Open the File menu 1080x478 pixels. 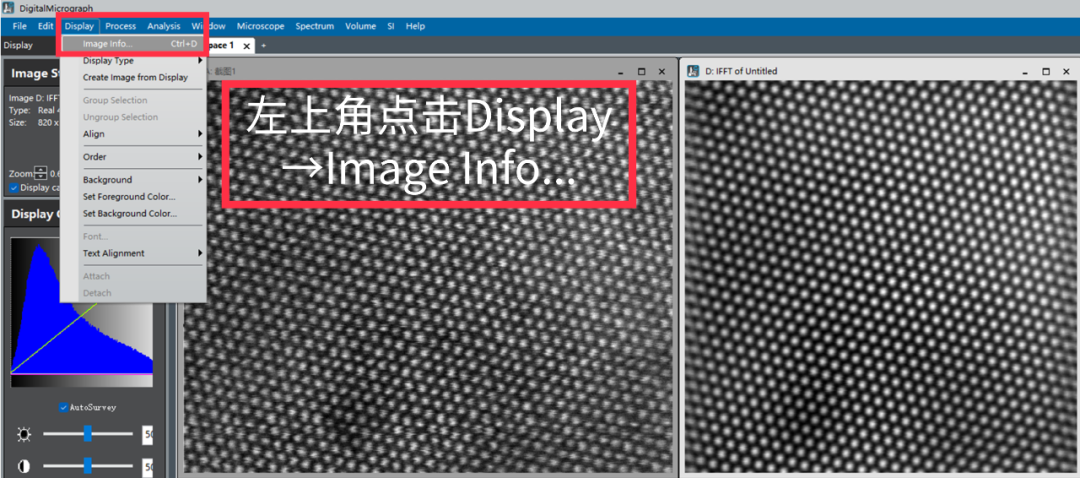[x=19, y=26]
